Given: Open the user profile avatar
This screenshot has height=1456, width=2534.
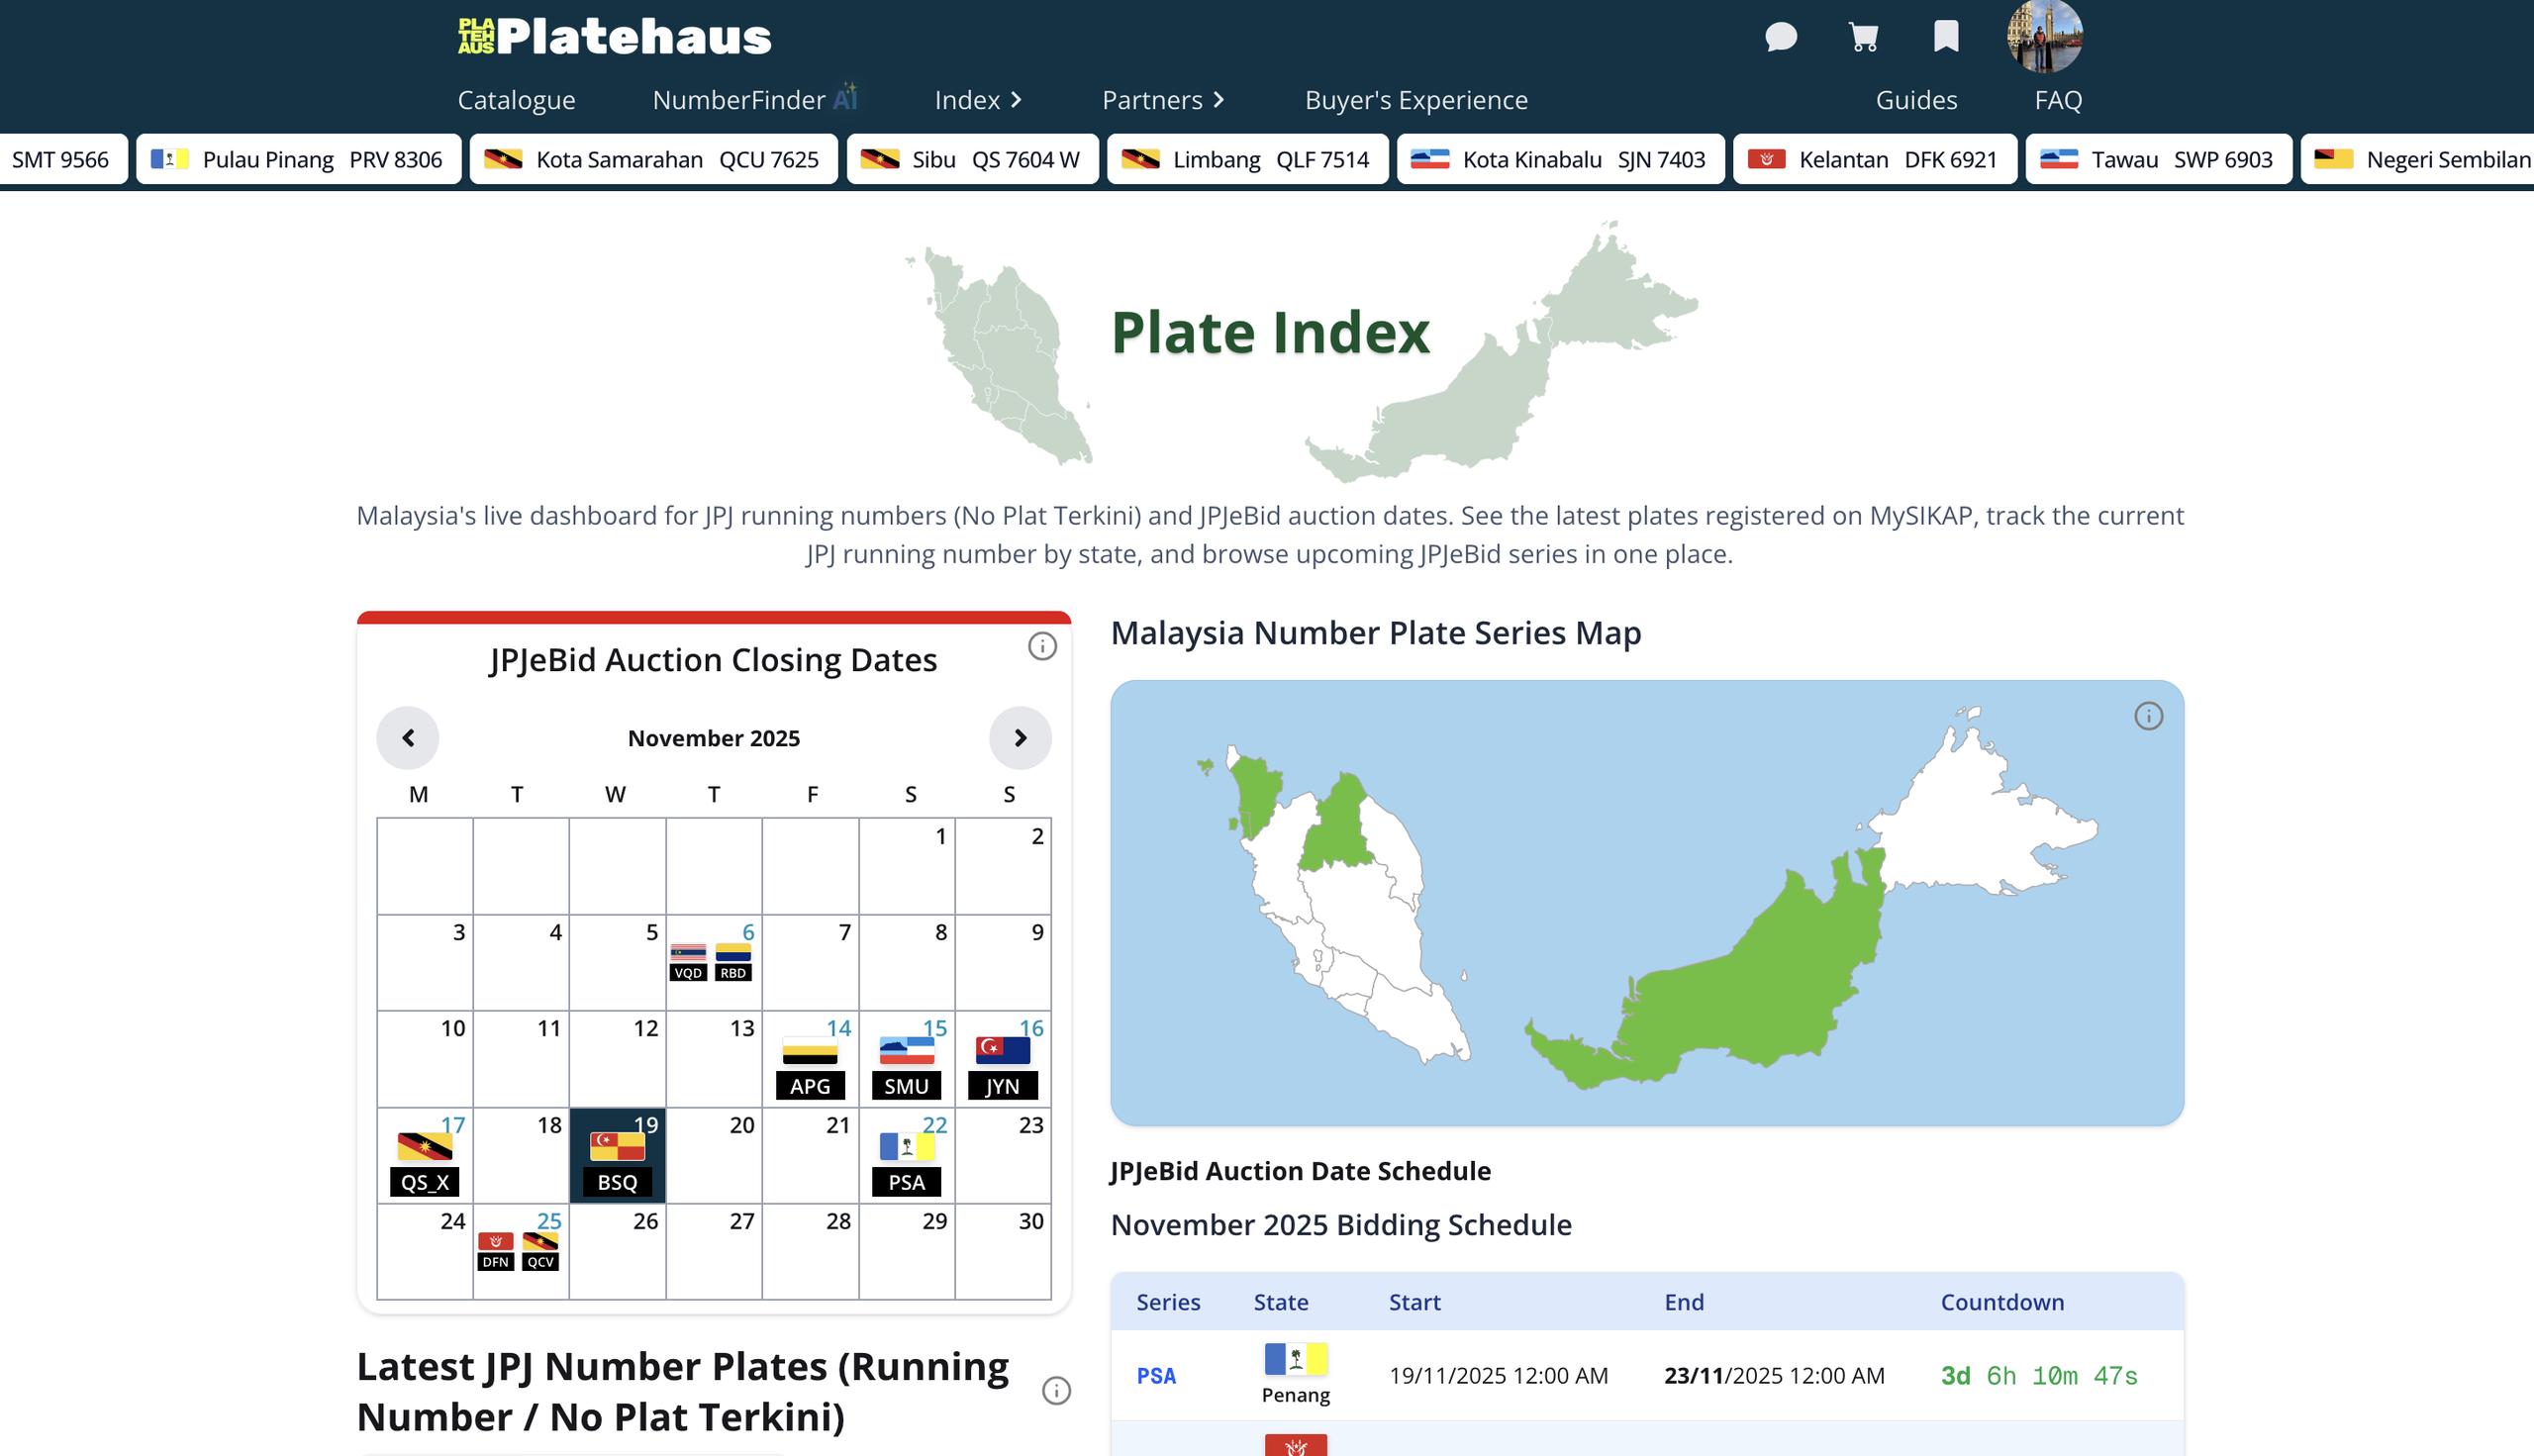Looking at the screenshot, I should [x=2044, y=37].
